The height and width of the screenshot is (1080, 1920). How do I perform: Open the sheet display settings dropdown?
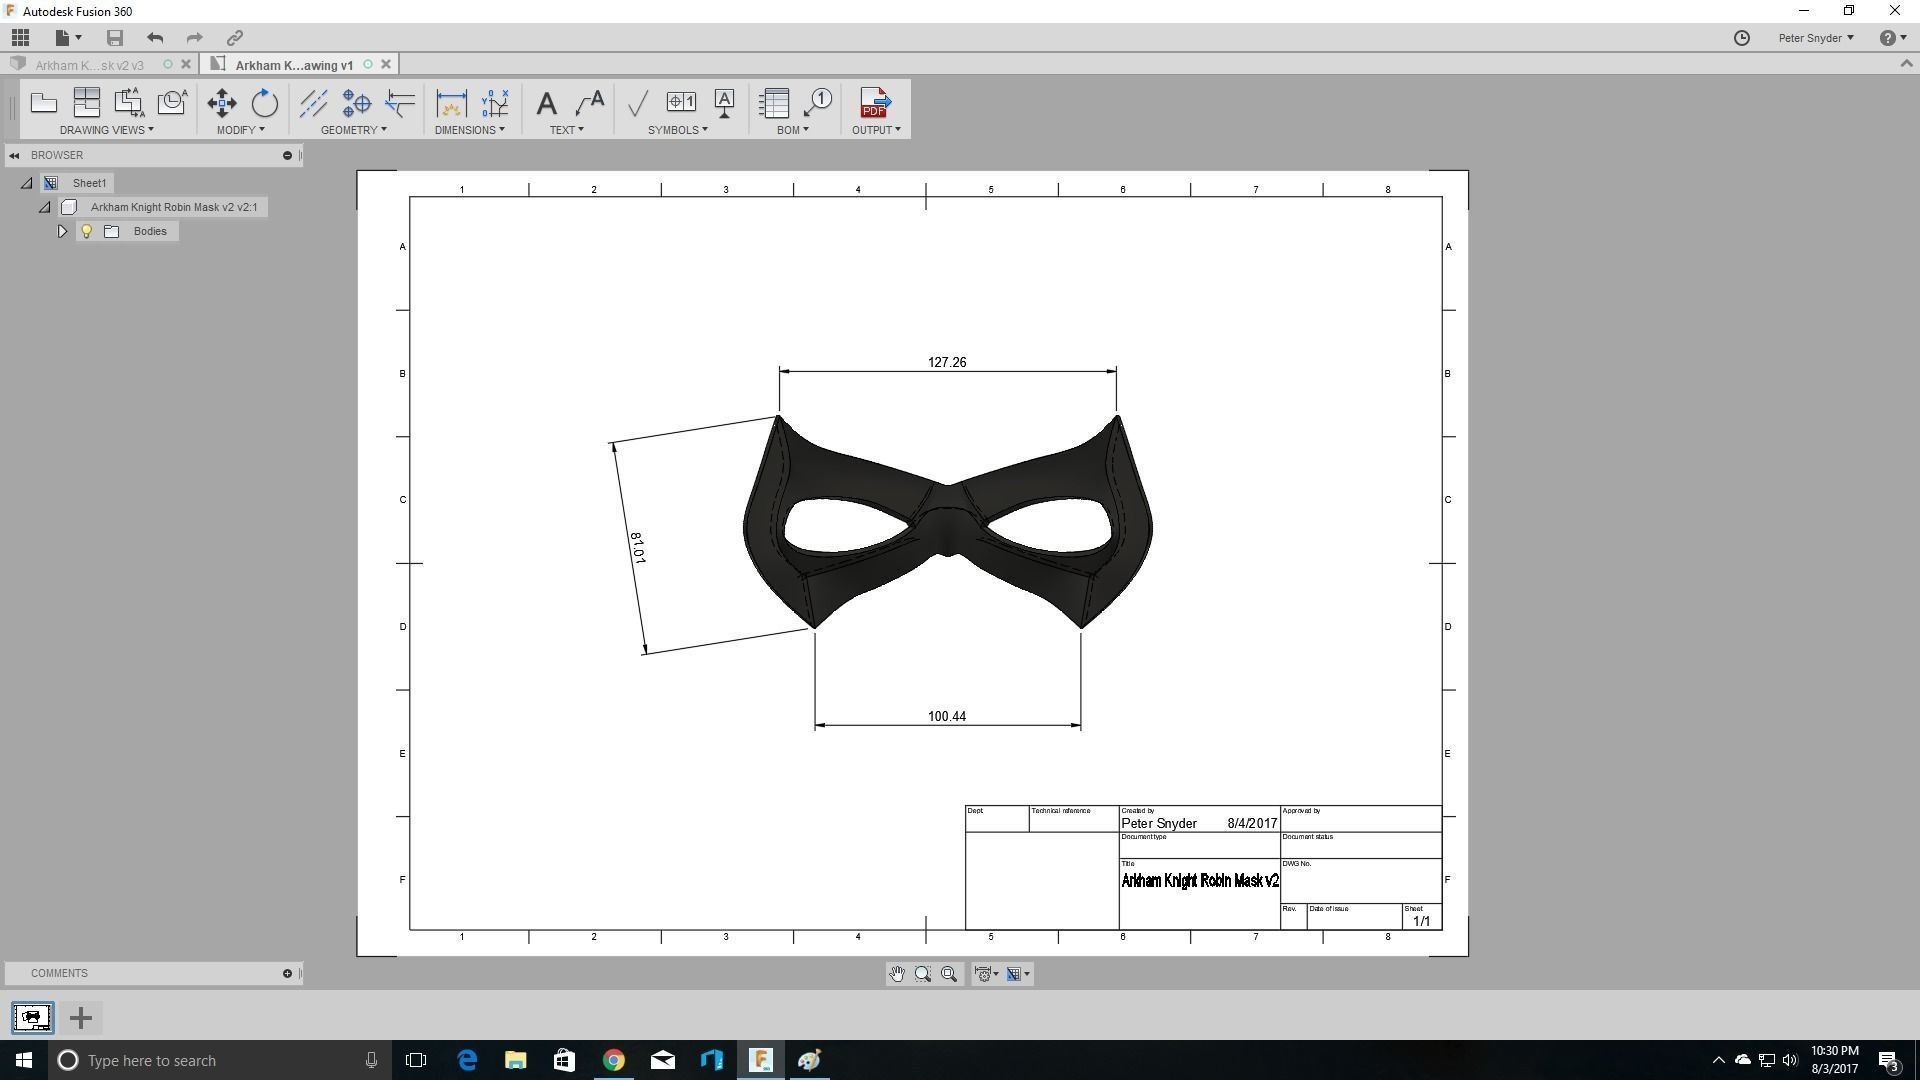pyautogui.click(x=1018, y=974)
